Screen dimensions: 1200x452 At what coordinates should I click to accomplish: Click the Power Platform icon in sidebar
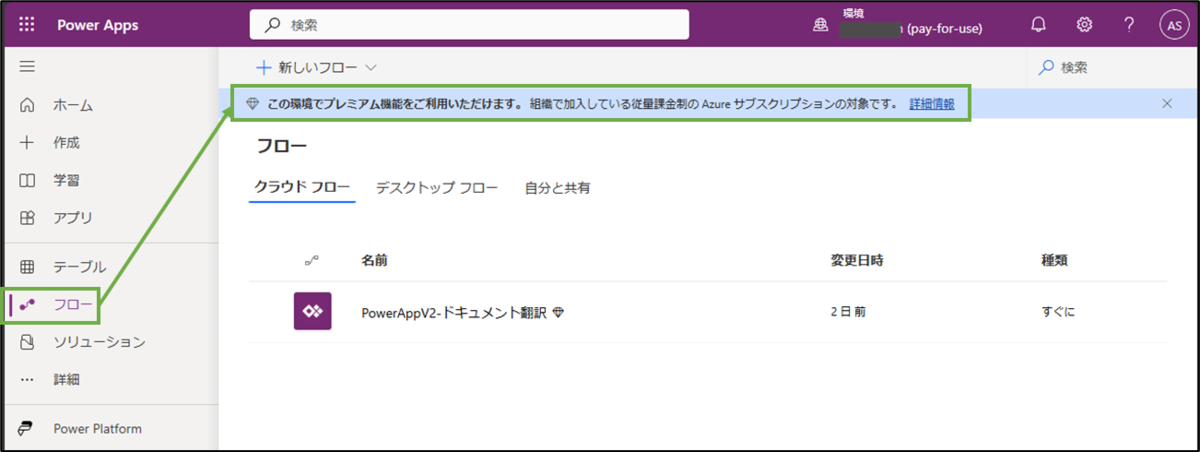click(27, 429)
